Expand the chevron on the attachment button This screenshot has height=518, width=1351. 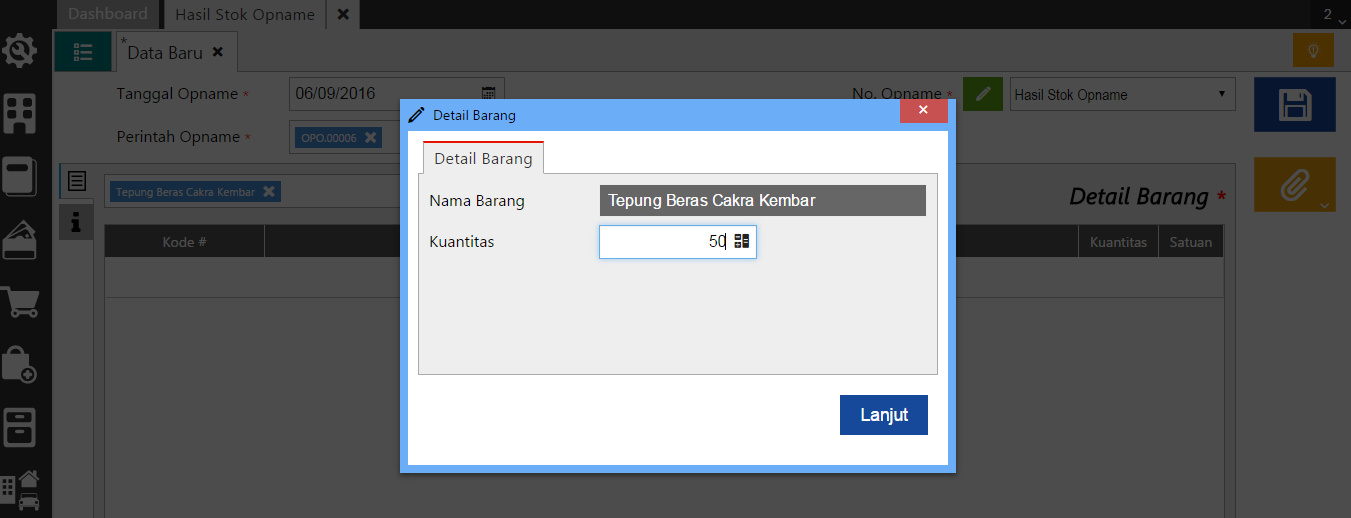(x=1325, y=205)
